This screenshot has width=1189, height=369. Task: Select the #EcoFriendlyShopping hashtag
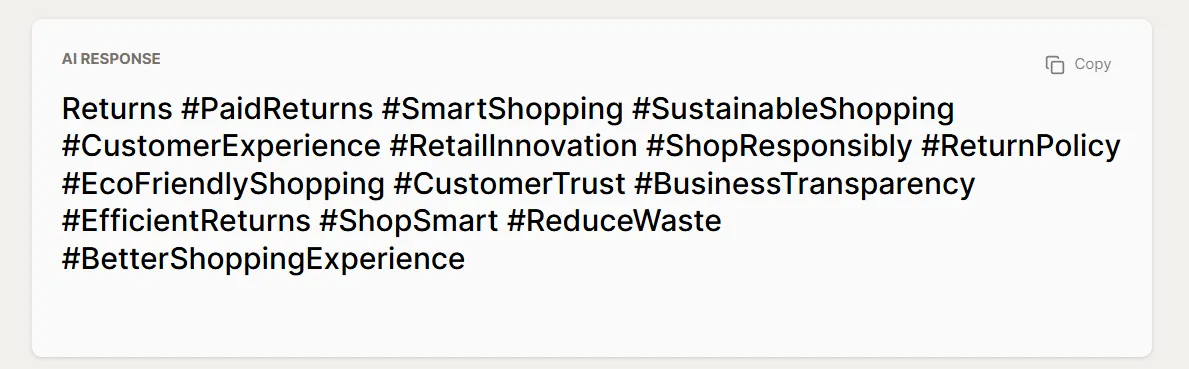click(224, 184)
